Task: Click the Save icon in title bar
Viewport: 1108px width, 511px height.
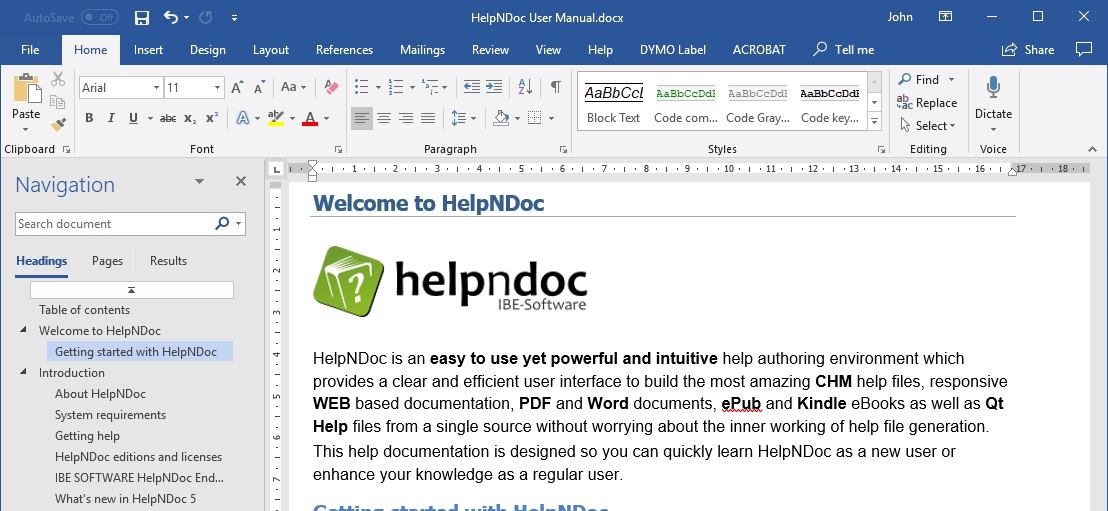Action: click(x=141, y=18)
